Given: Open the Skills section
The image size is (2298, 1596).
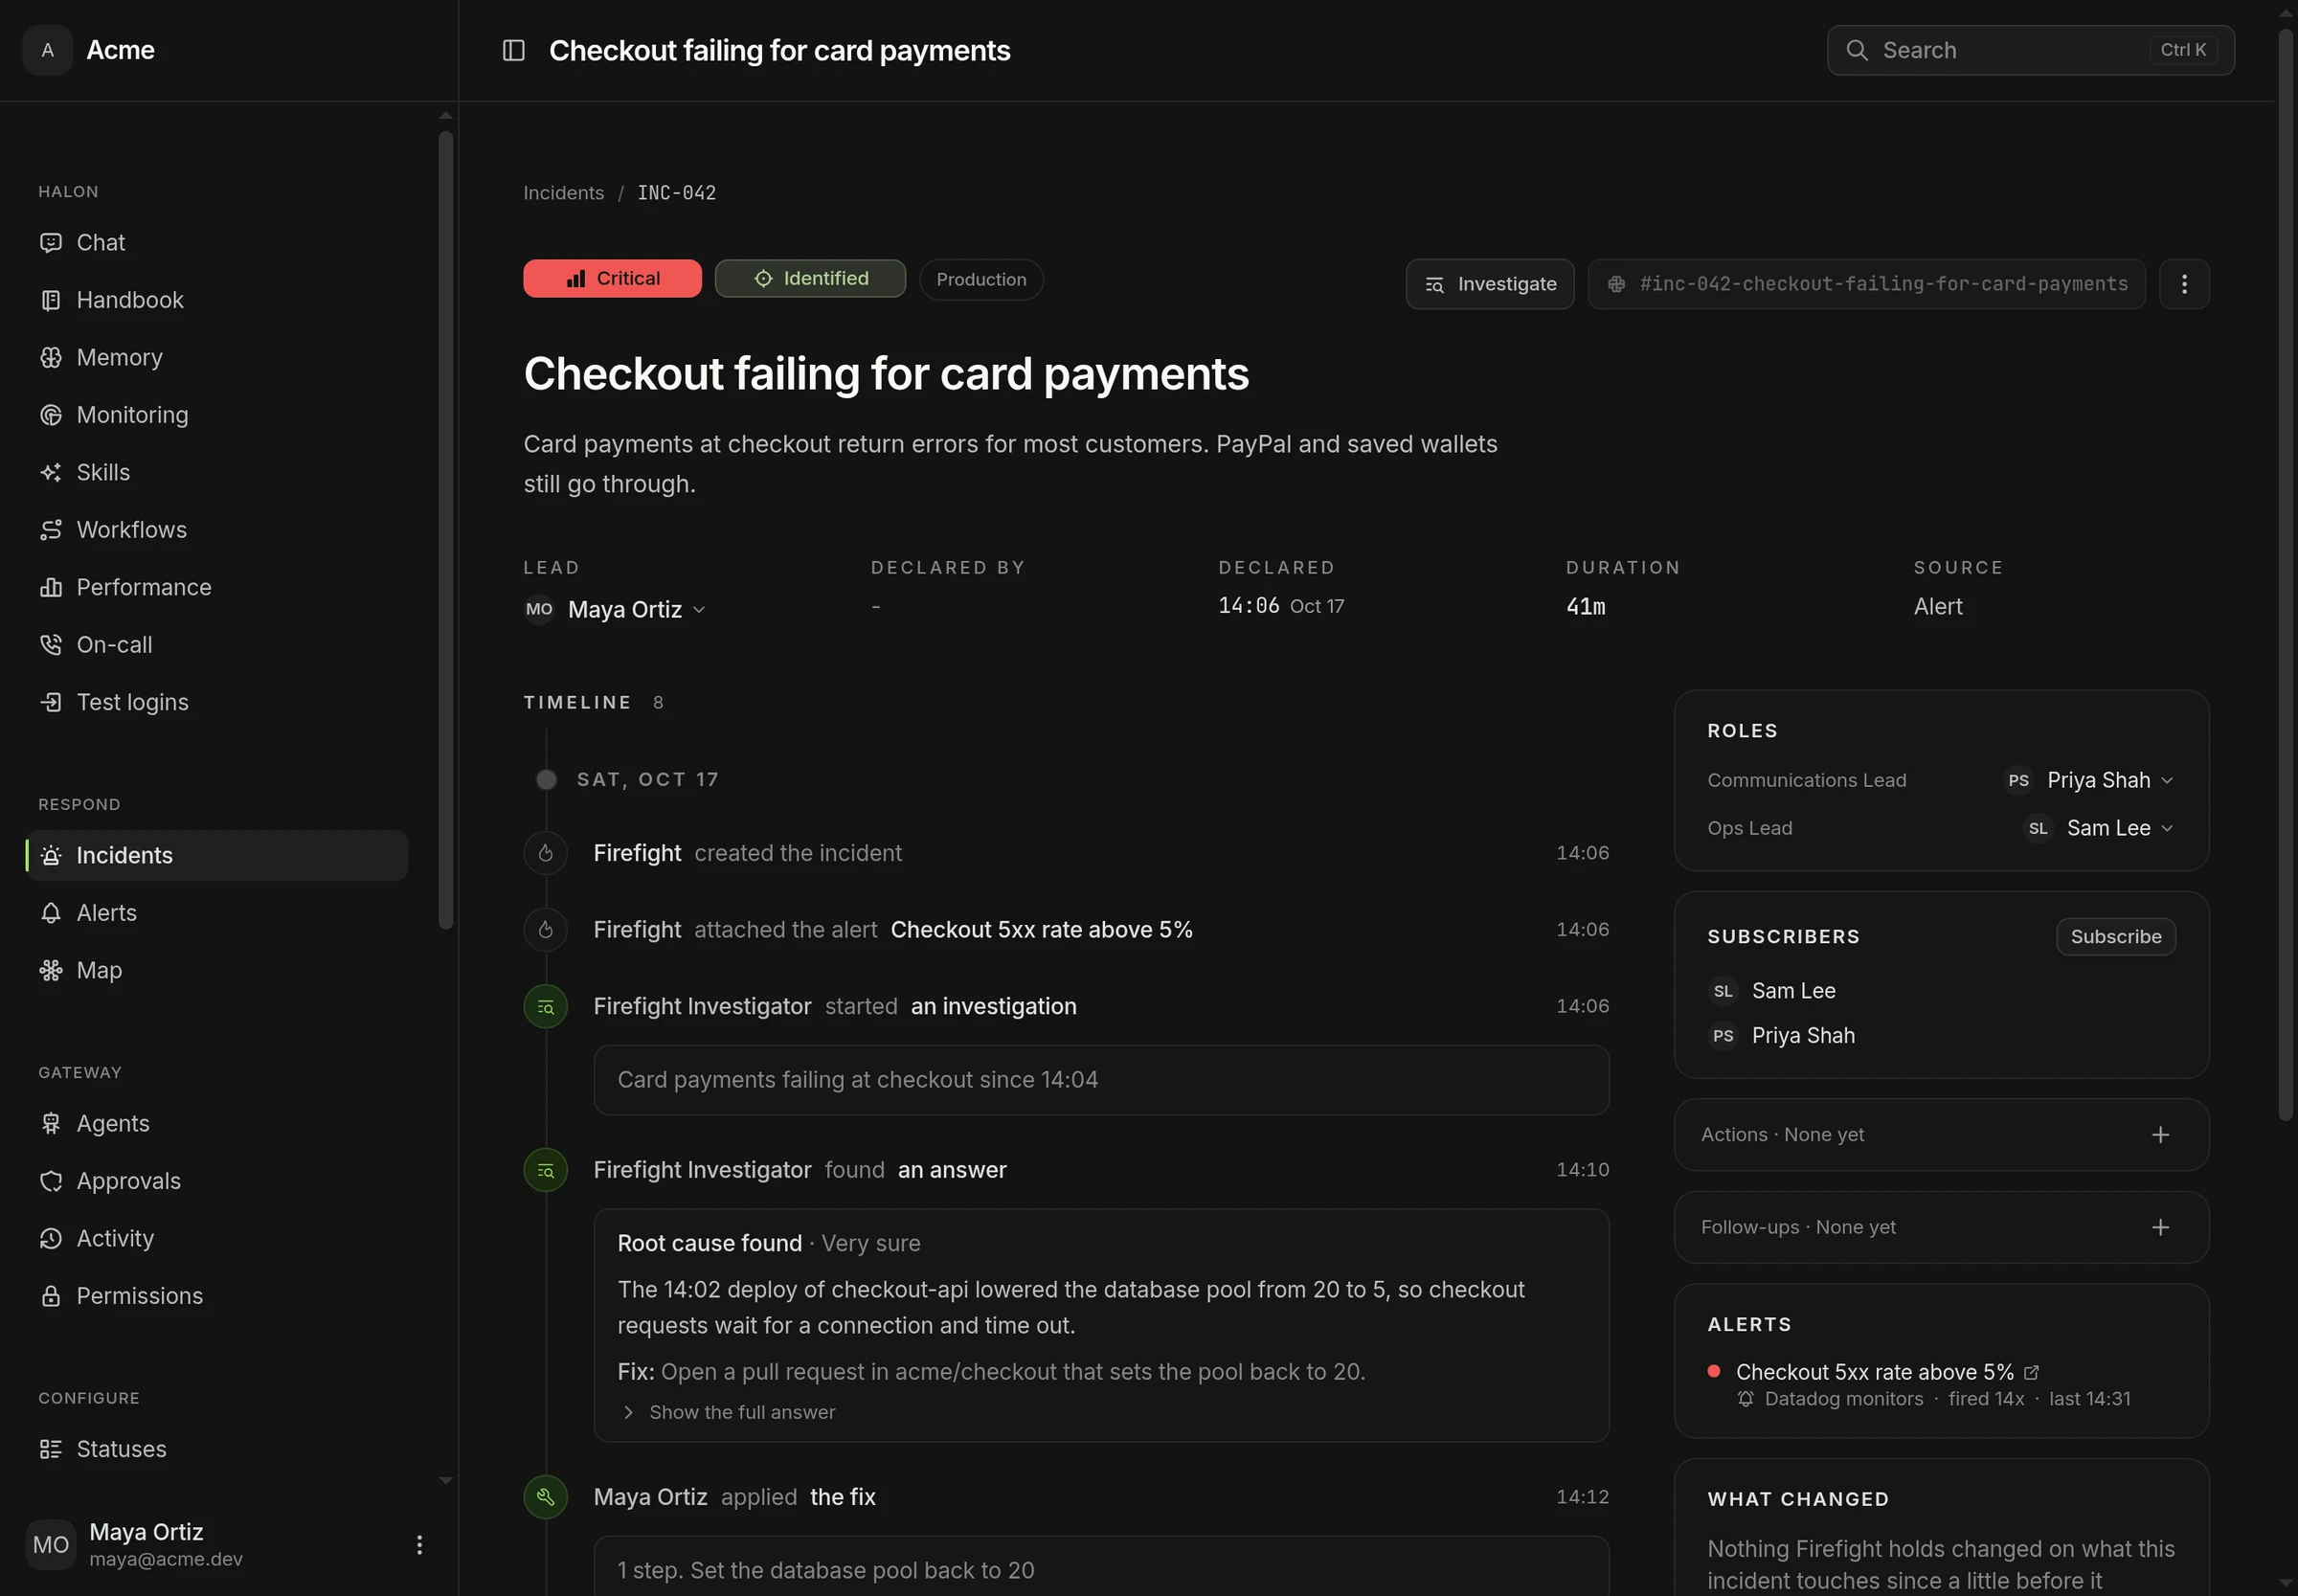Looking at the screenshot, I should tap(217, 473).
